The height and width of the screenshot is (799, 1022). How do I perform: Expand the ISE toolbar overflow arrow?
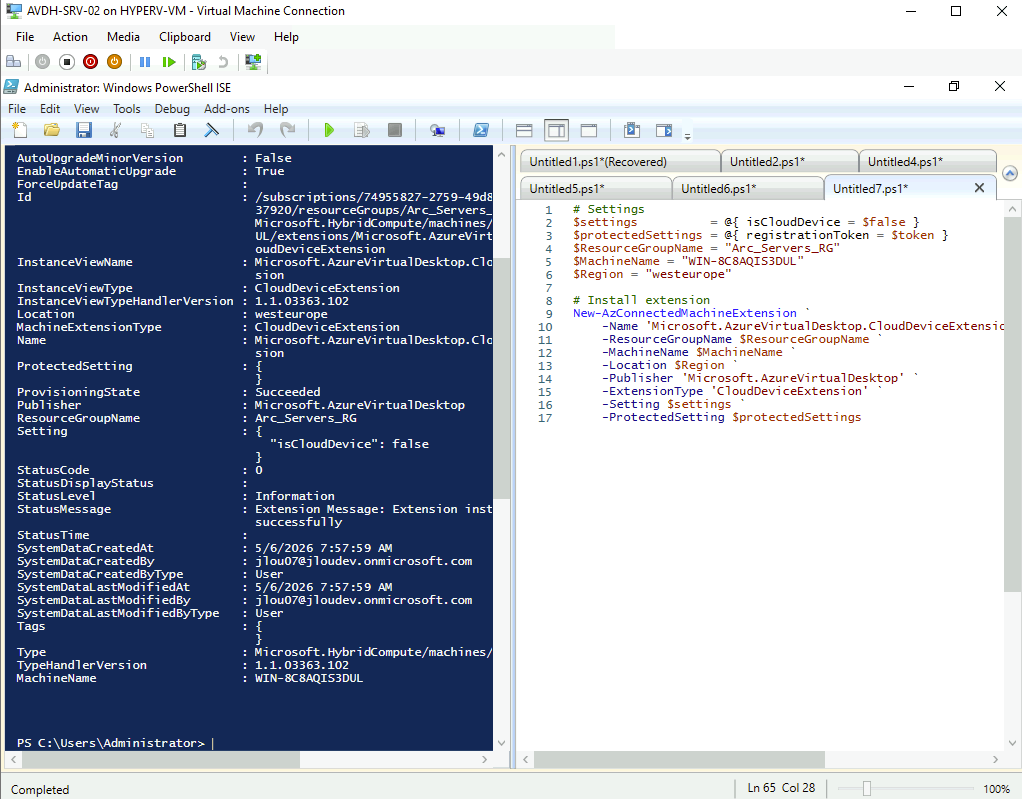pyautogui.click(x=687, y=136)
